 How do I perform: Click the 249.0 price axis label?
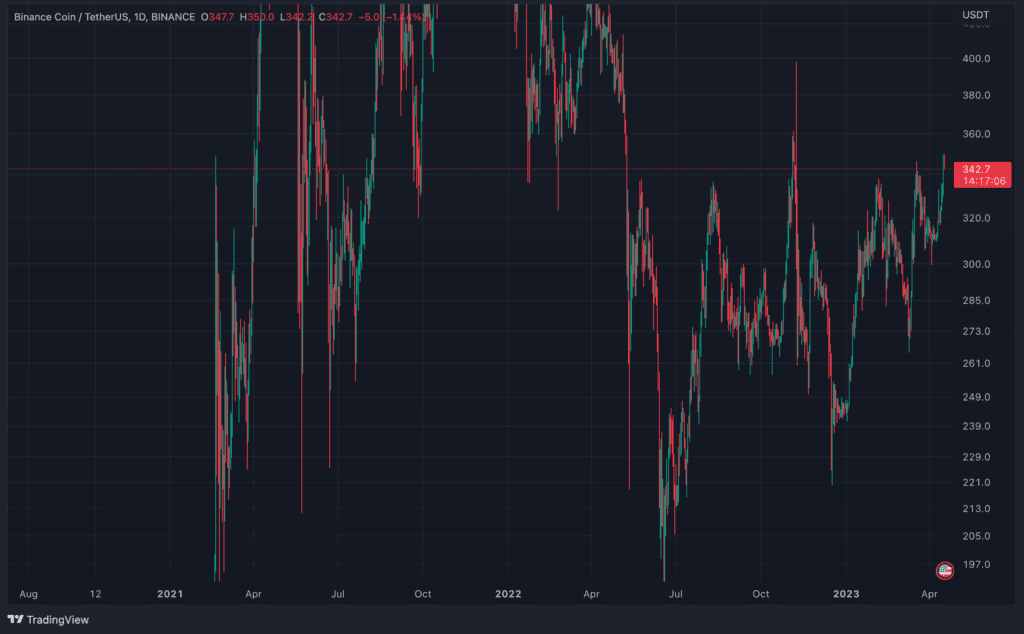tap(976, 397)
